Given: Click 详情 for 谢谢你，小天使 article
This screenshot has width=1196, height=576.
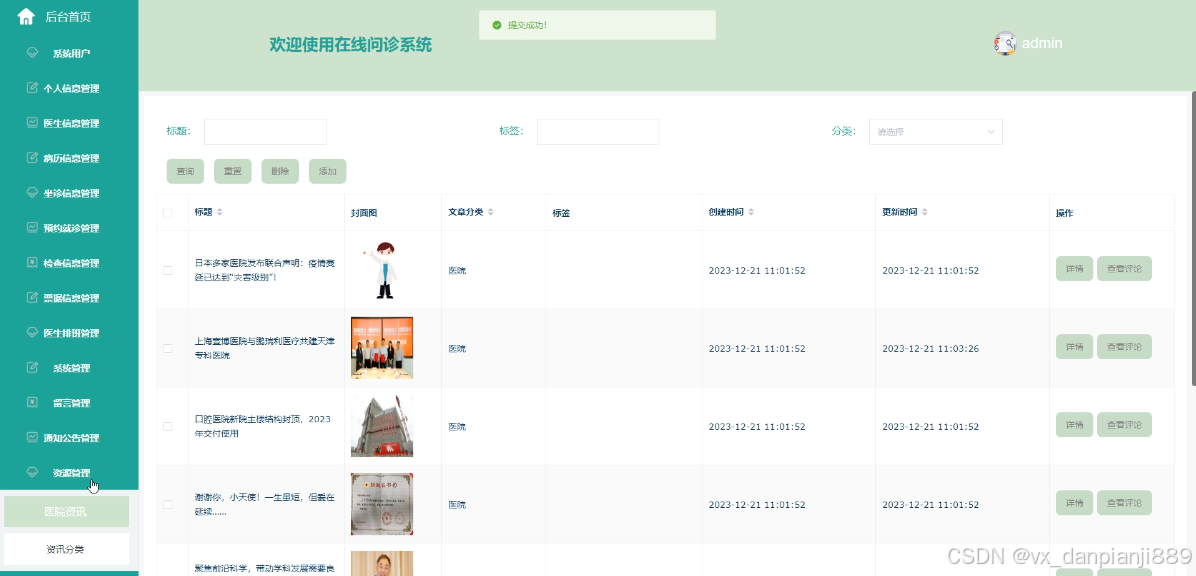Looking at the screenshot, I should [1074, 503].
